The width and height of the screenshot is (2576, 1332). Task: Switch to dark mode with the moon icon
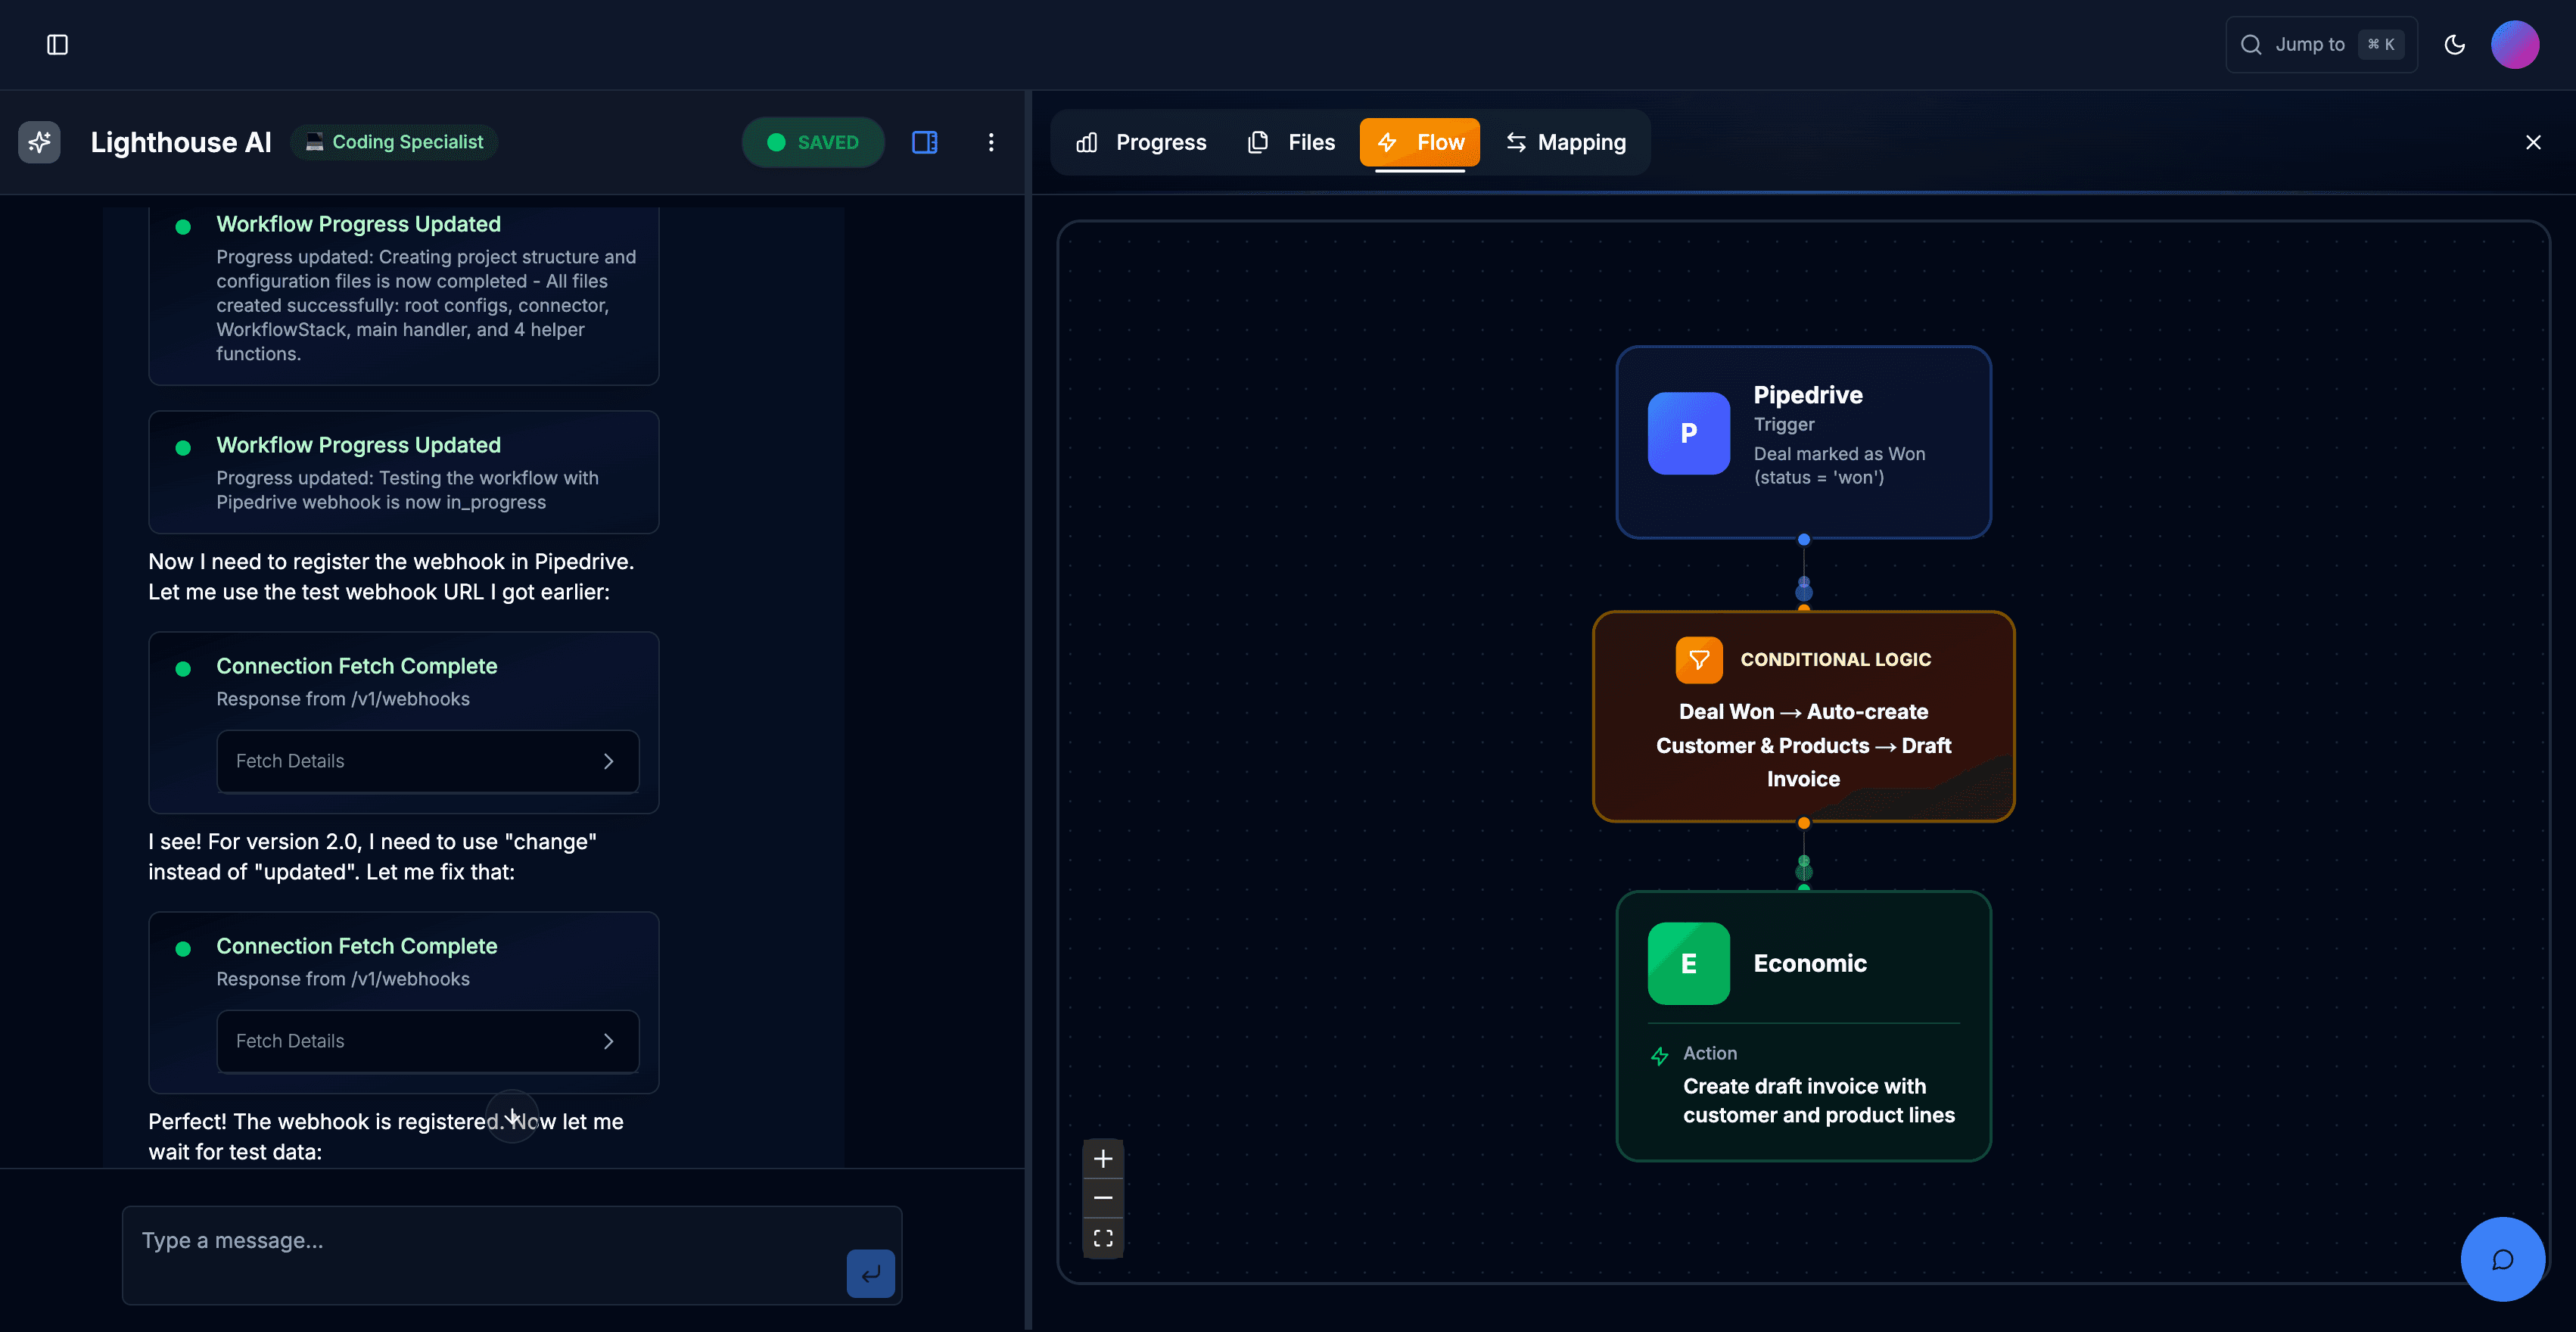click(x=2454, y=44)
